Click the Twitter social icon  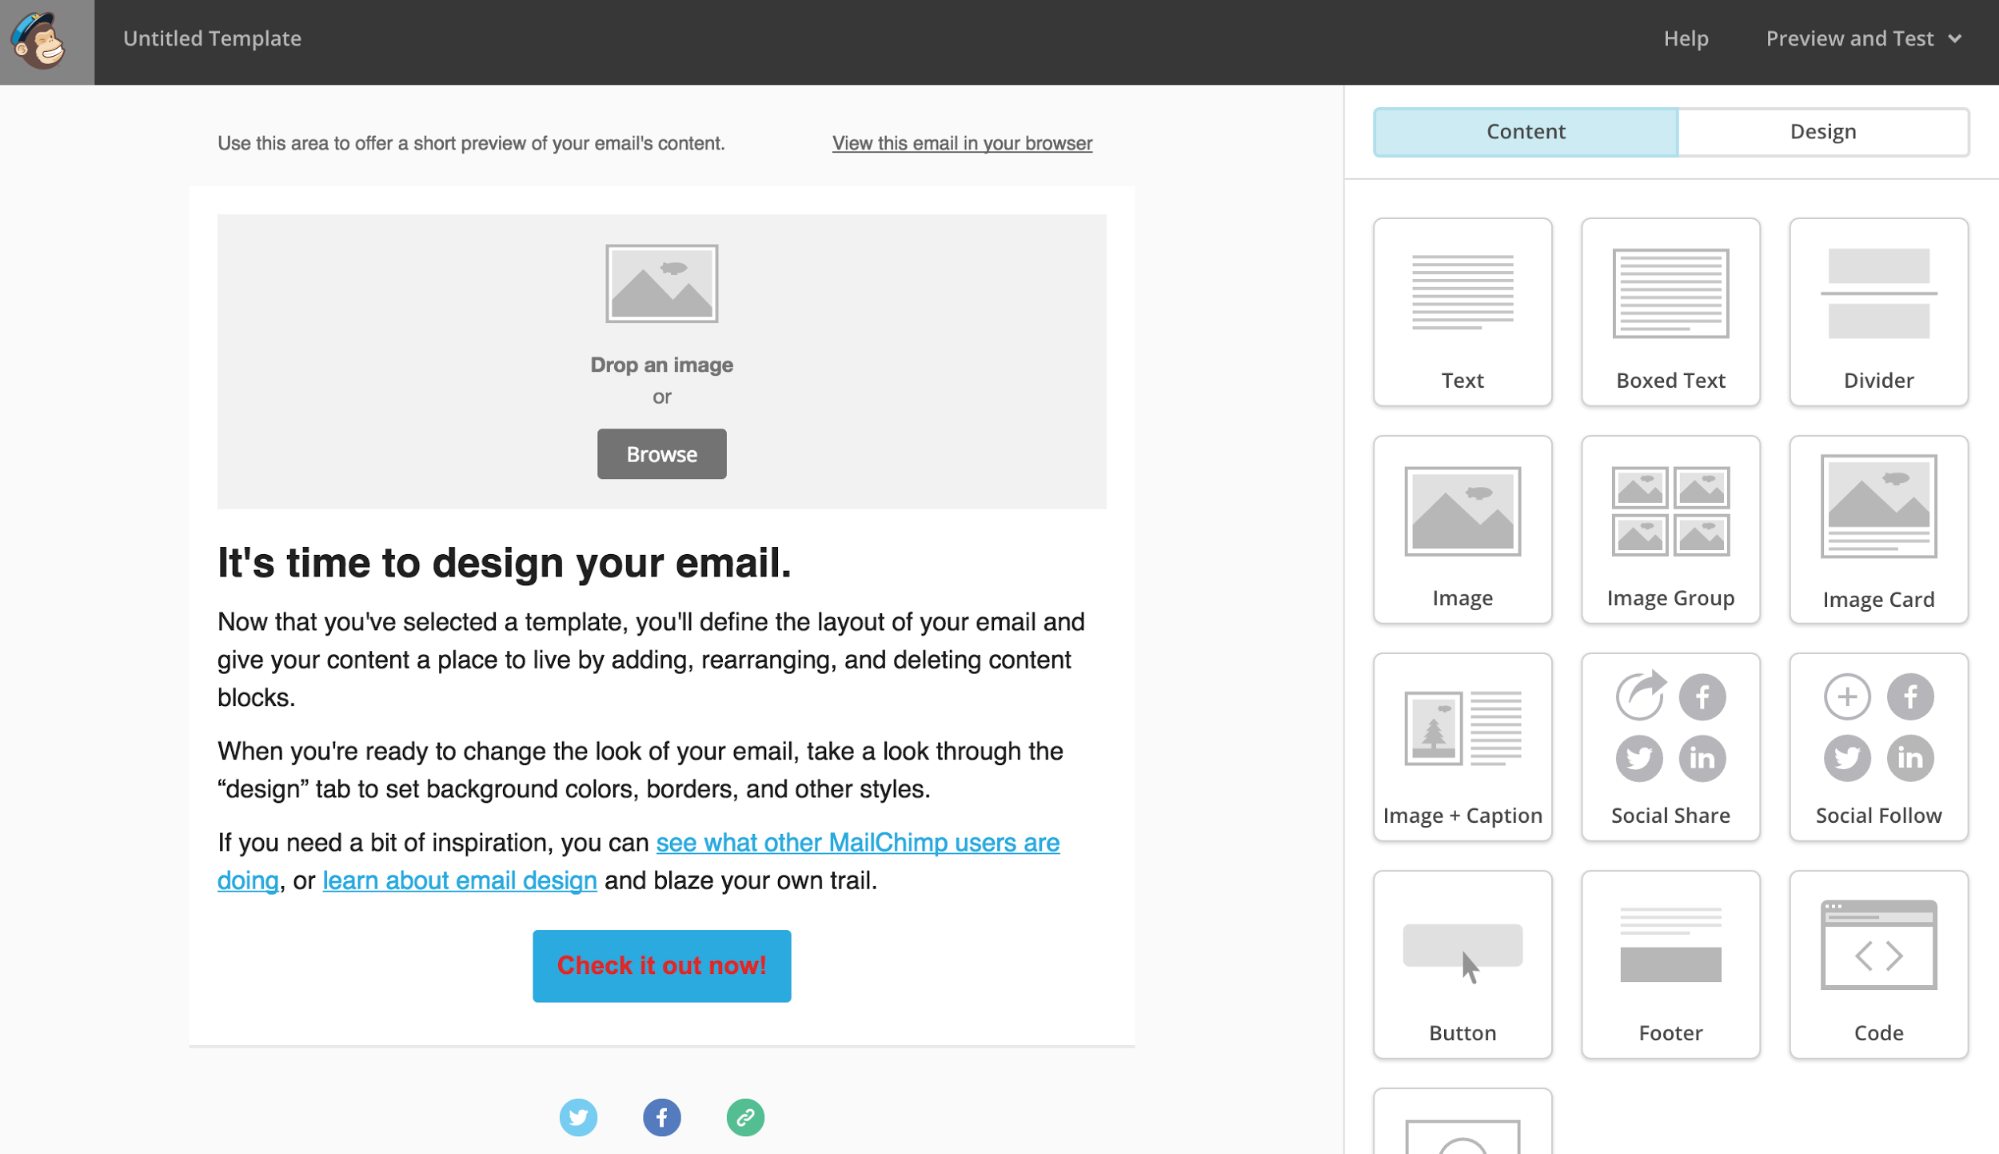point(580,1117)
